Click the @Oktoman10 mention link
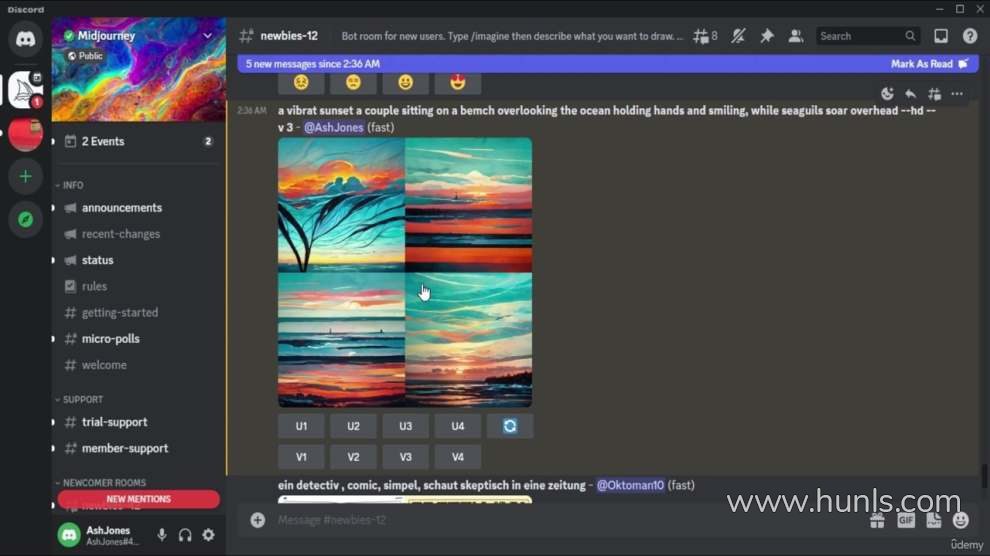Viewport: 990px width, 556px height. click(630, 485)
